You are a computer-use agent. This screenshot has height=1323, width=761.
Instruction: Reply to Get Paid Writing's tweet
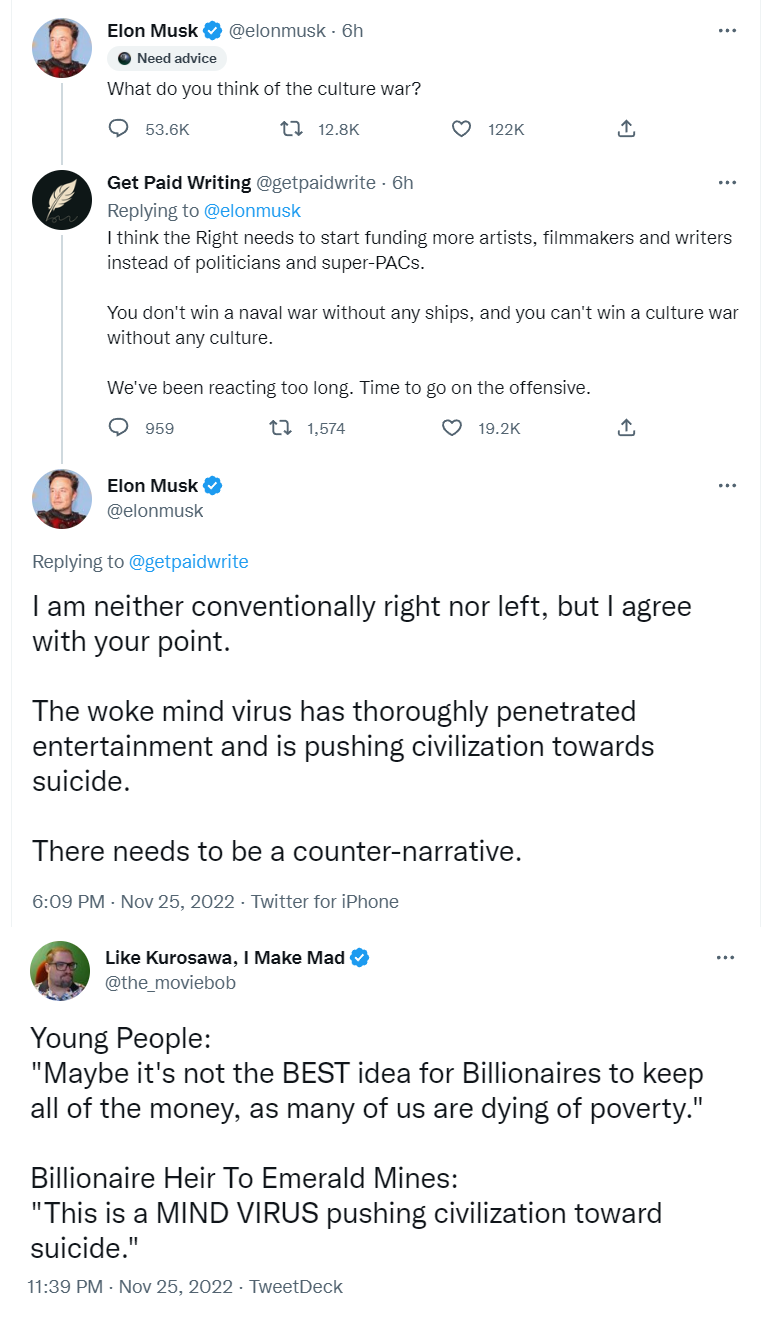[x=119, y=428]
